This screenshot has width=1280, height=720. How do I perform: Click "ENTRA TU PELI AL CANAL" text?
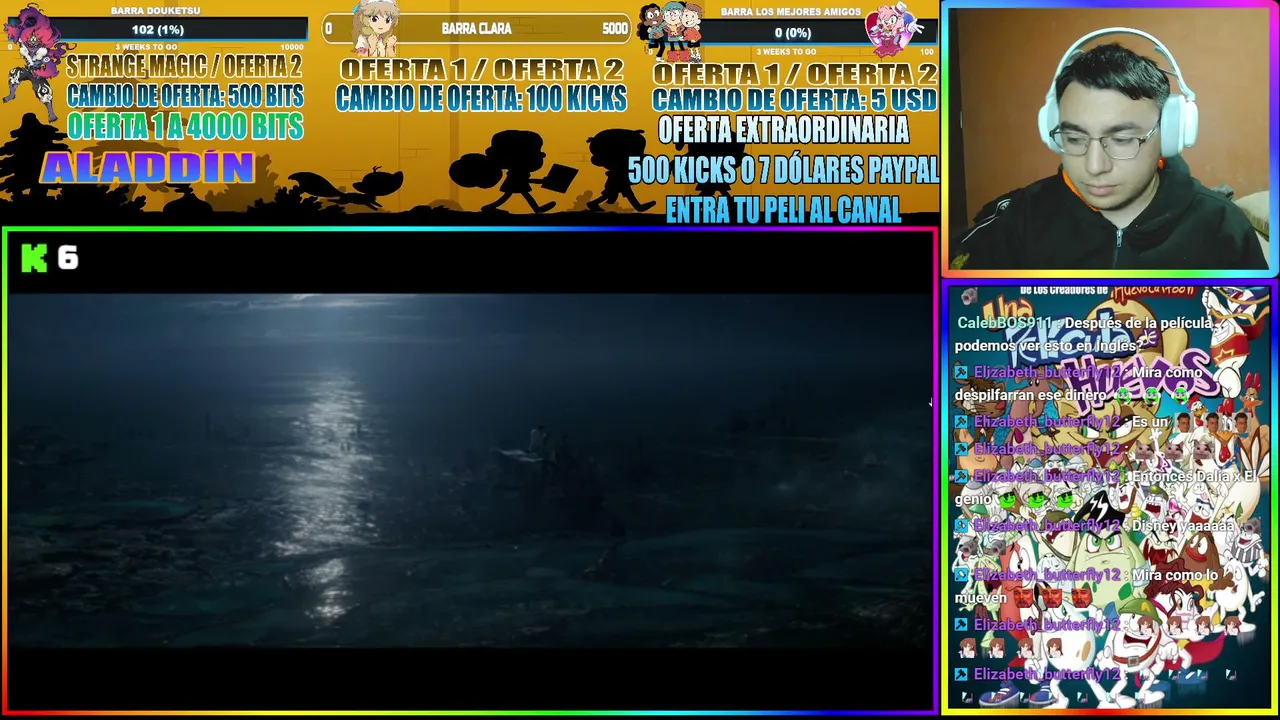(x=783, y=210)
